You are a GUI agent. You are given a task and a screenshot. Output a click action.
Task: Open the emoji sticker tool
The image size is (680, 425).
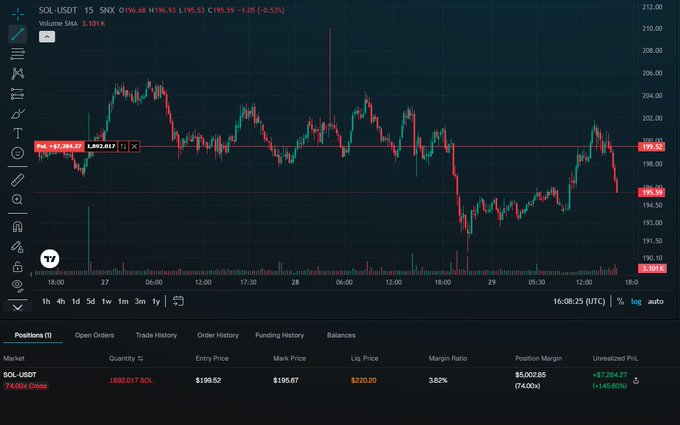click(17, 153)
